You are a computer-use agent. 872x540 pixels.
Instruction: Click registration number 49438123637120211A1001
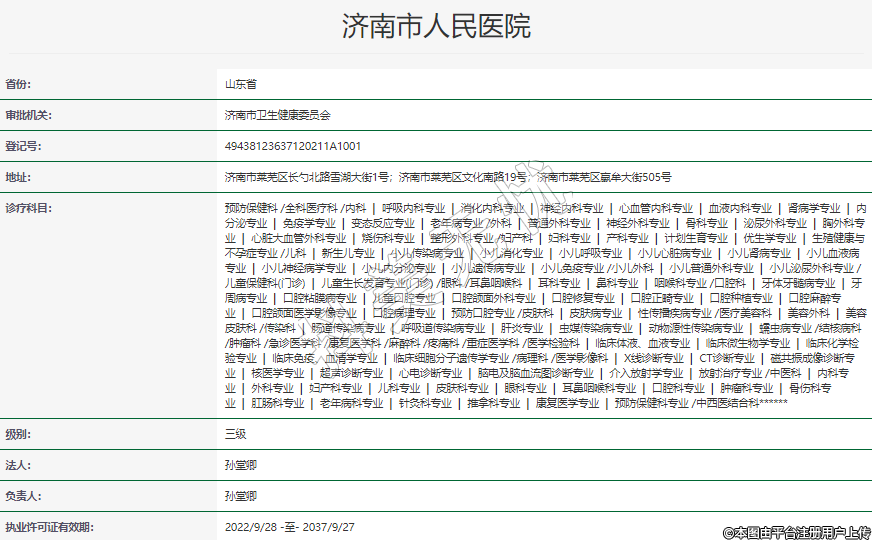(293, 146)
